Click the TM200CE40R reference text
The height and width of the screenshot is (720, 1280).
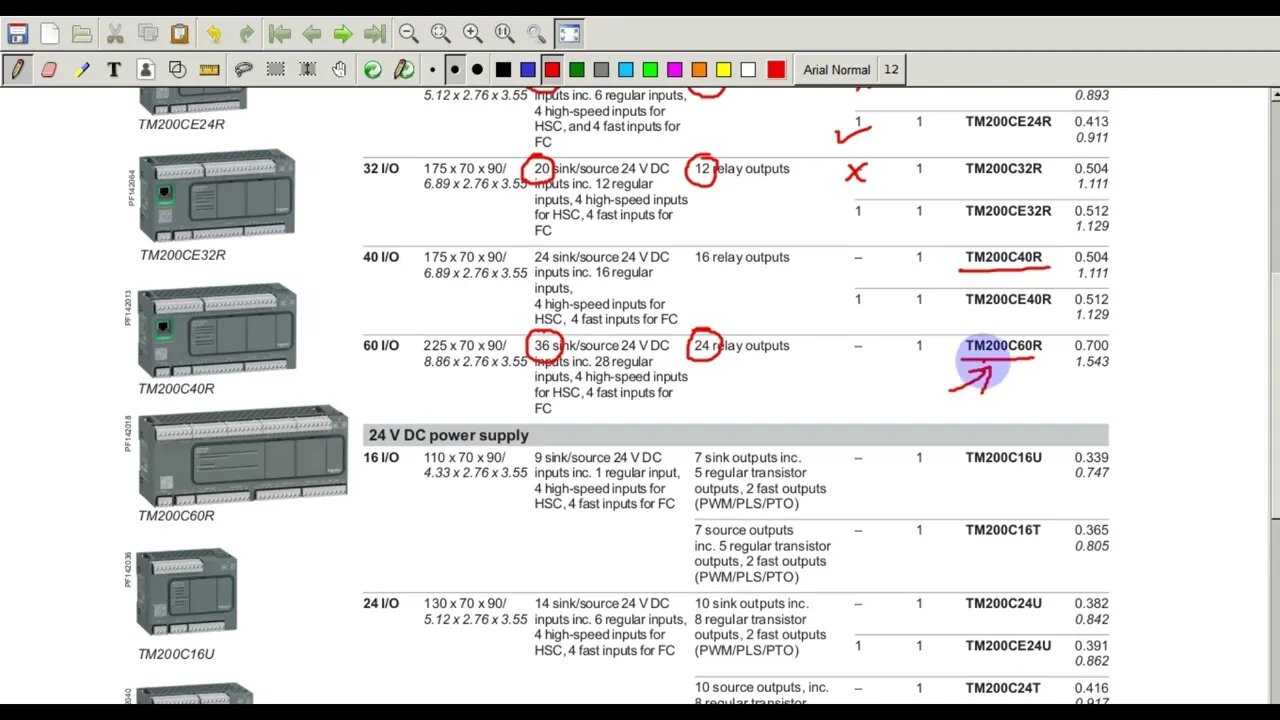tap(1008, 299)
